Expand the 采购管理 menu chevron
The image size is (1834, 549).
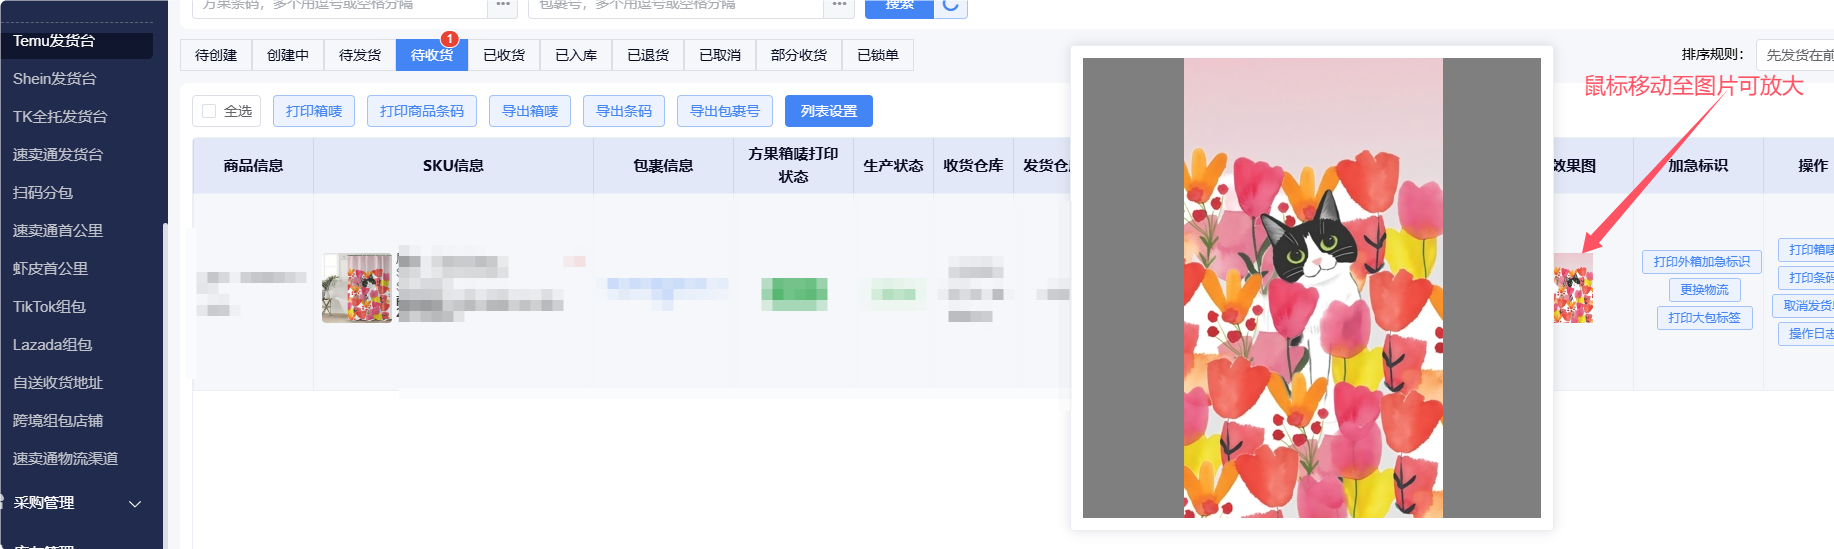[135, 504]
